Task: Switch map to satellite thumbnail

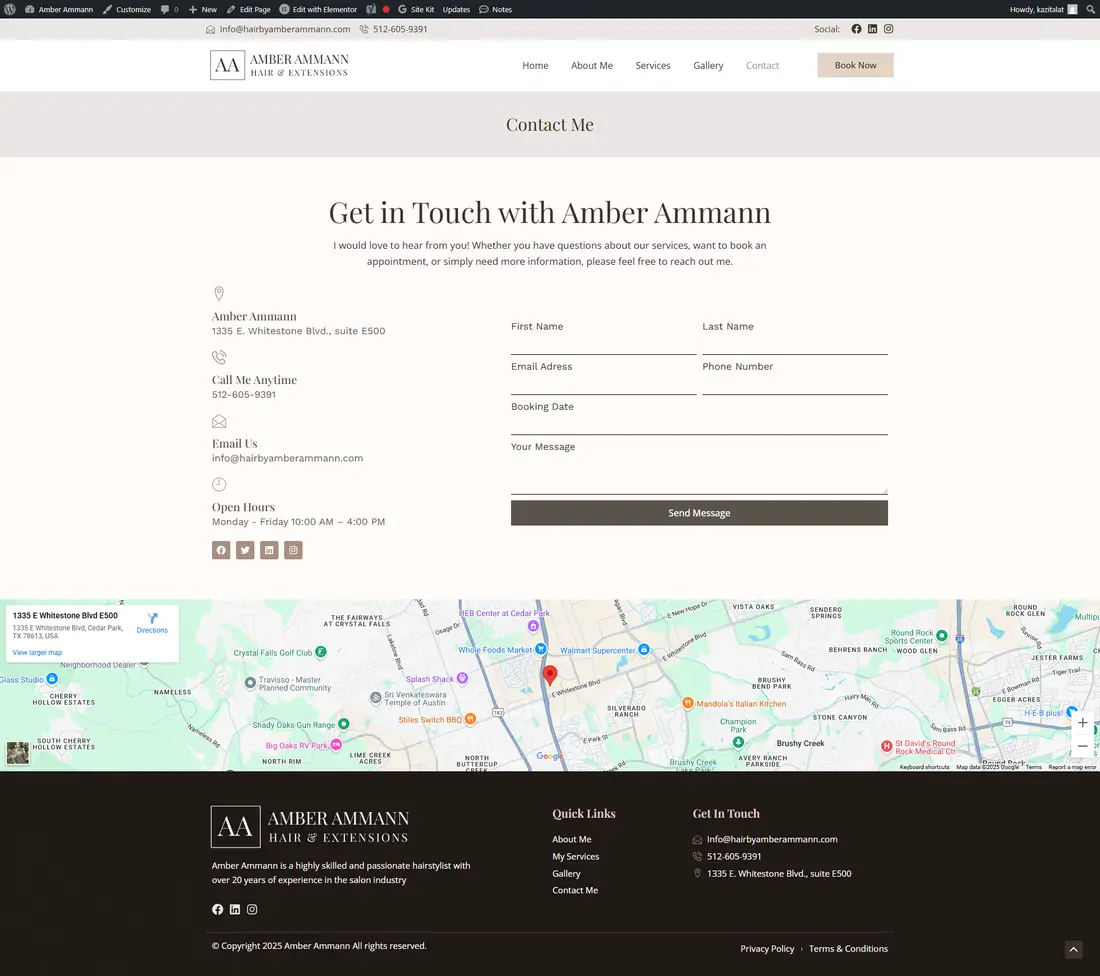Action: (x=18, y=752)
